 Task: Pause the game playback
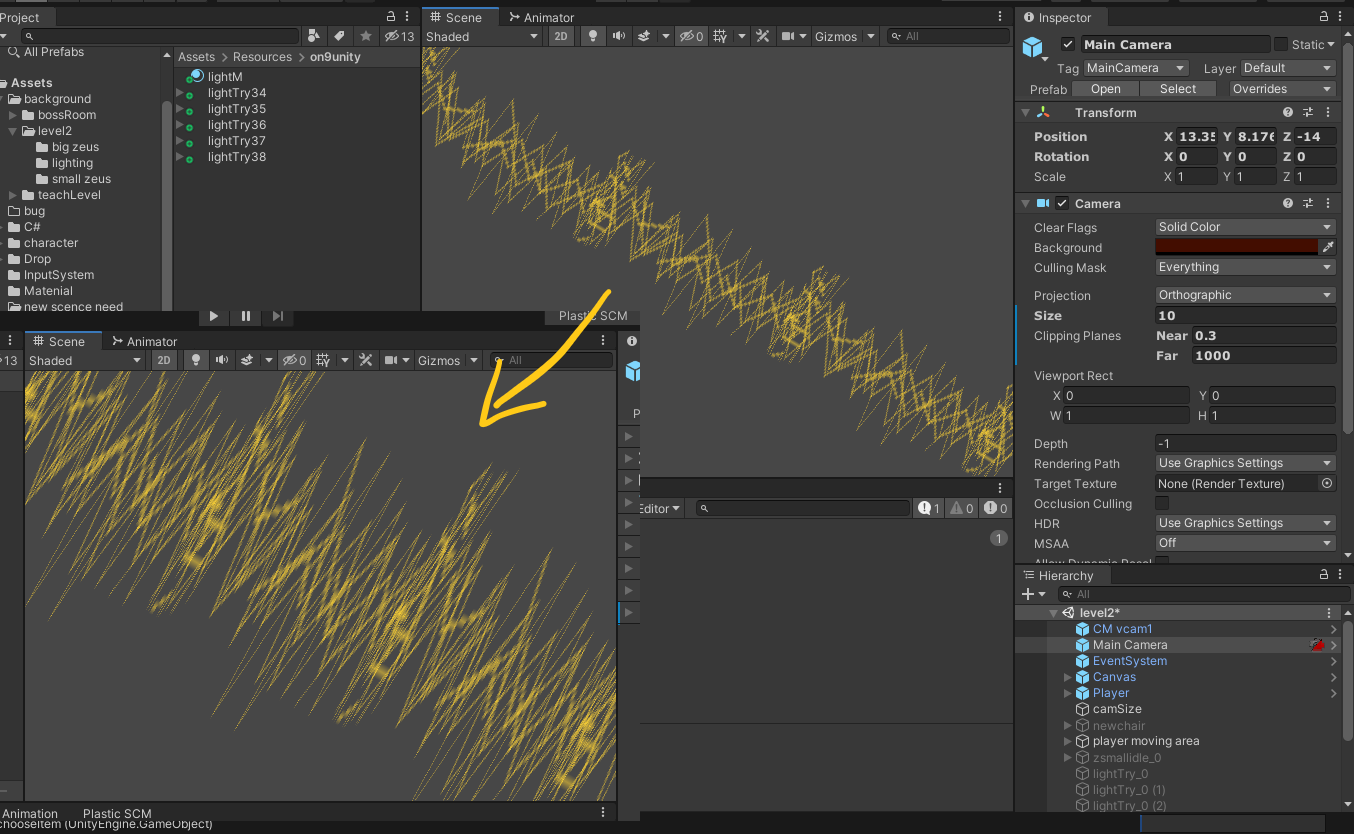click(246, 316)
